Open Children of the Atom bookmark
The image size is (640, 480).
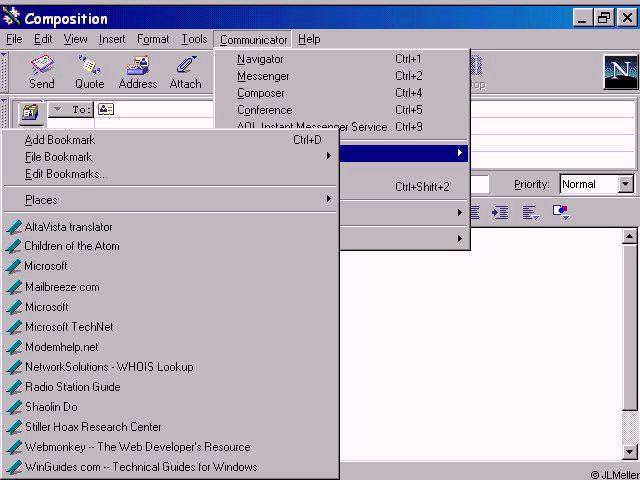tap(72, 246)
